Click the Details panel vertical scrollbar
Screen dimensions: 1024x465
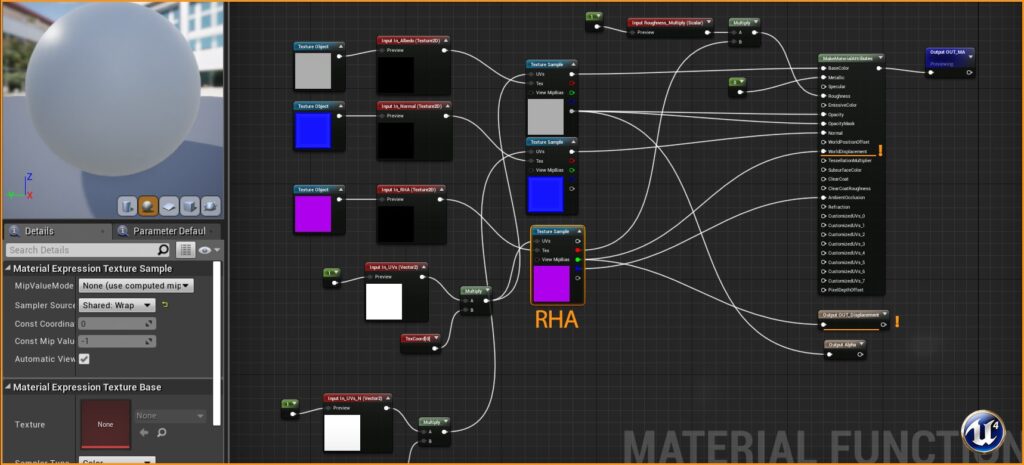pos(217,343)
